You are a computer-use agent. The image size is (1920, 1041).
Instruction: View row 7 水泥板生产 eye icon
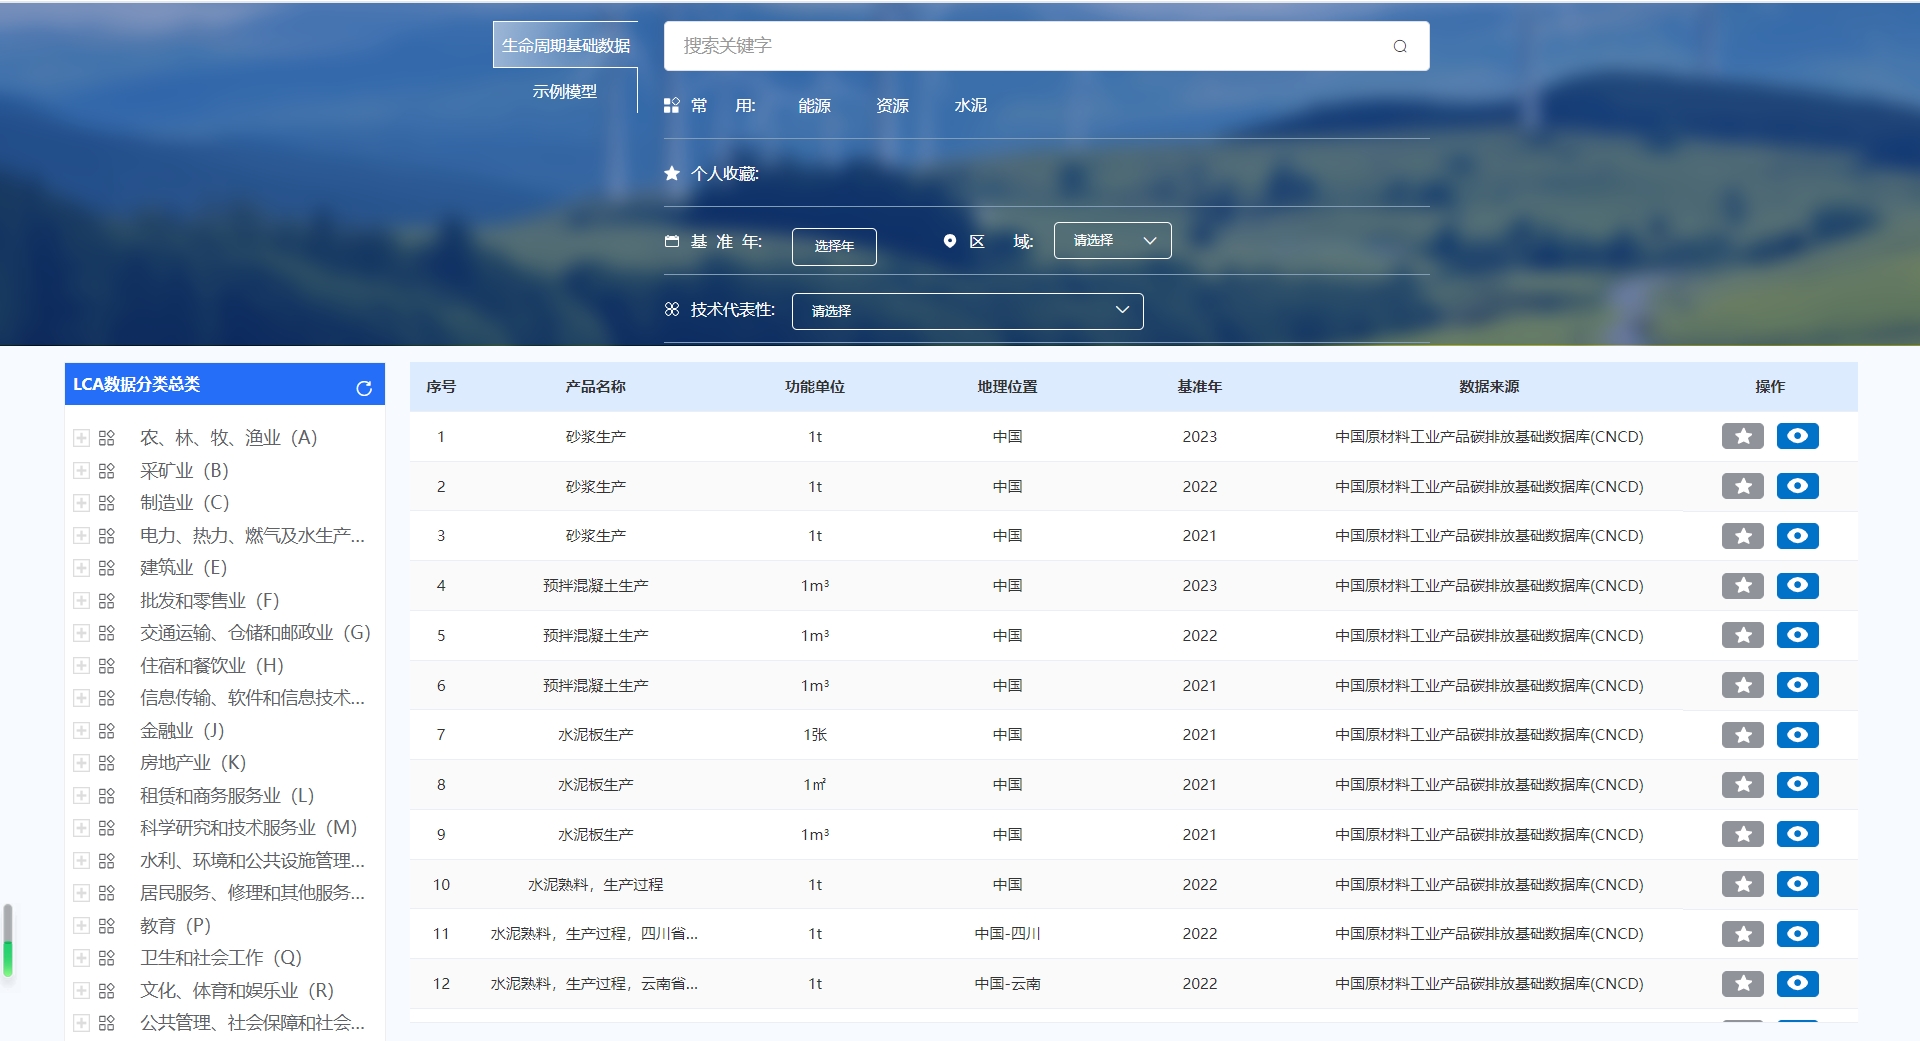click(1797, 735)
